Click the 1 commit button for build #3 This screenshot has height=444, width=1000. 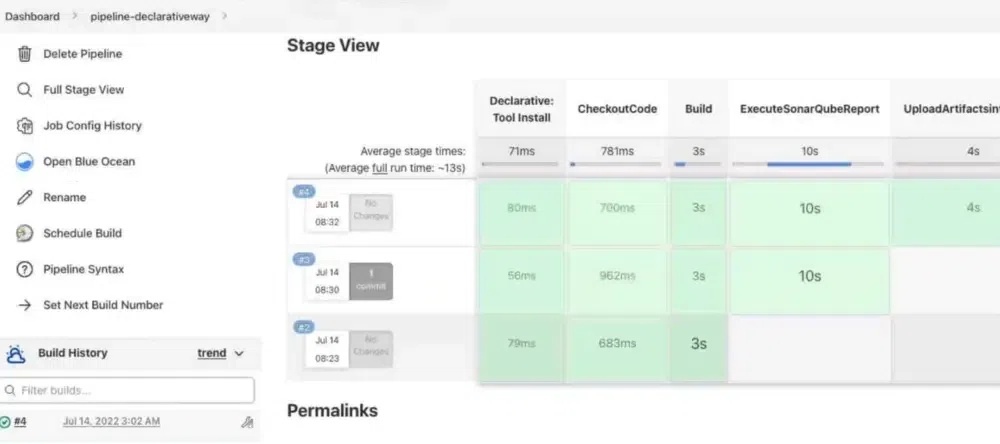pos(371,280)
